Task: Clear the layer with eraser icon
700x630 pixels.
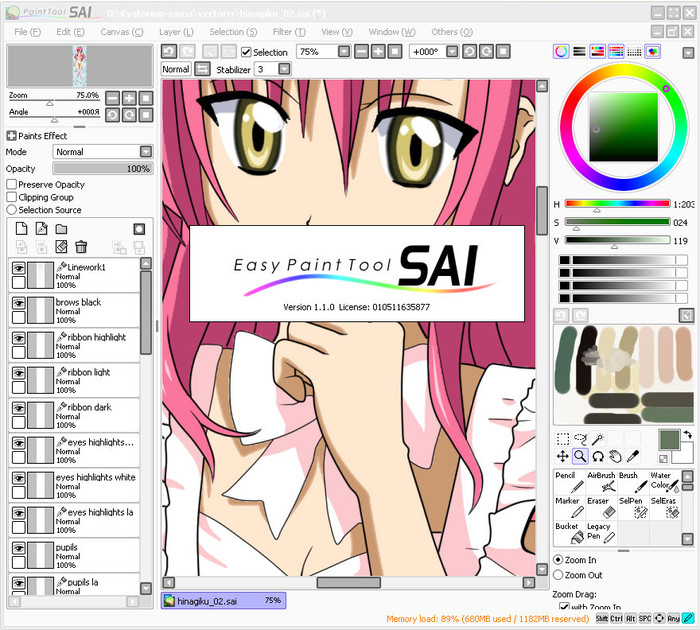Action: [61, 246]
